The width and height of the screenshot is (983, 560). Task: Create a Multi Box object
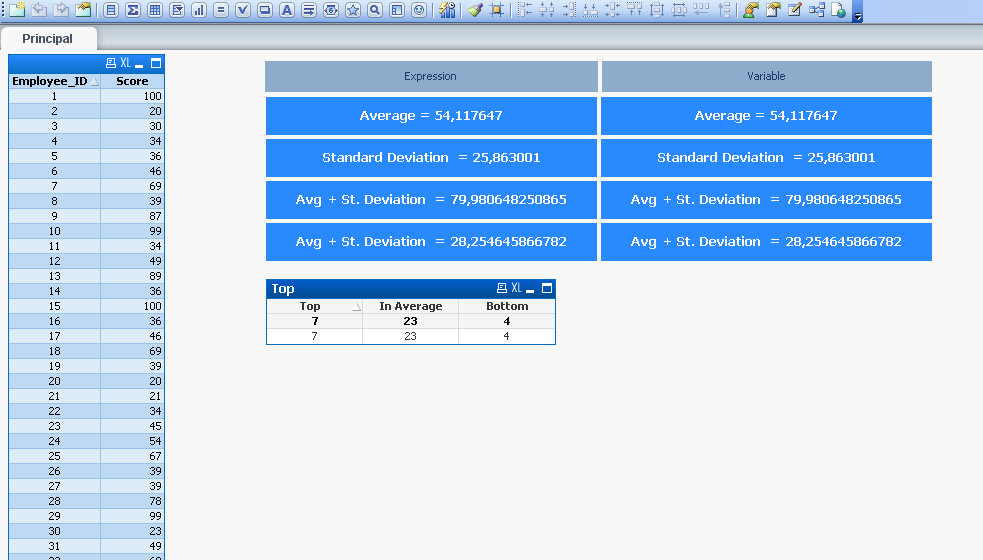pos(177,9)
